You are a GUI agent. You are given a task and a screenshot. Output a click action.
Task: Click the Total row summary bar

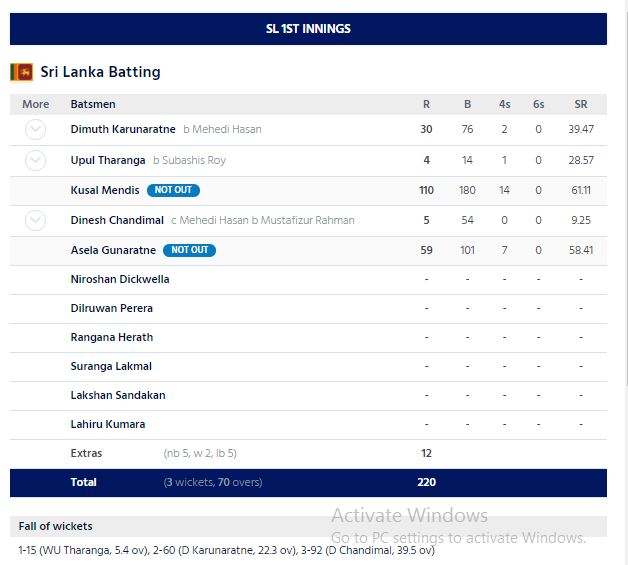click(308, 482)
